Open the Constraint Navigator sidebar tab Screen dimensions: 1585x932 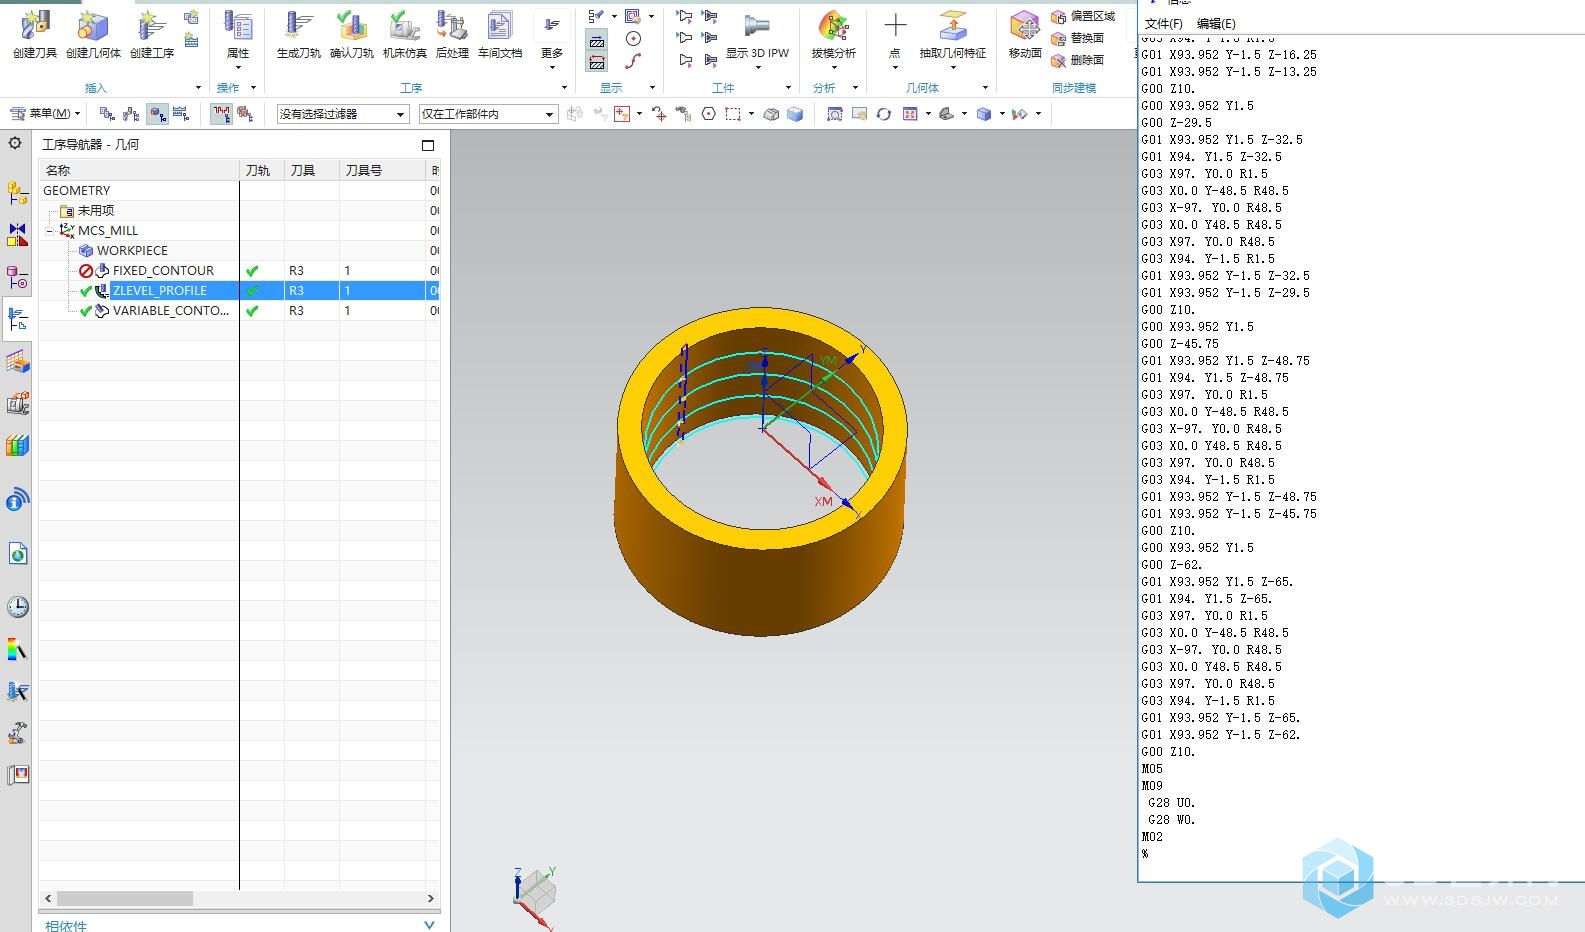tap(17, 235)
